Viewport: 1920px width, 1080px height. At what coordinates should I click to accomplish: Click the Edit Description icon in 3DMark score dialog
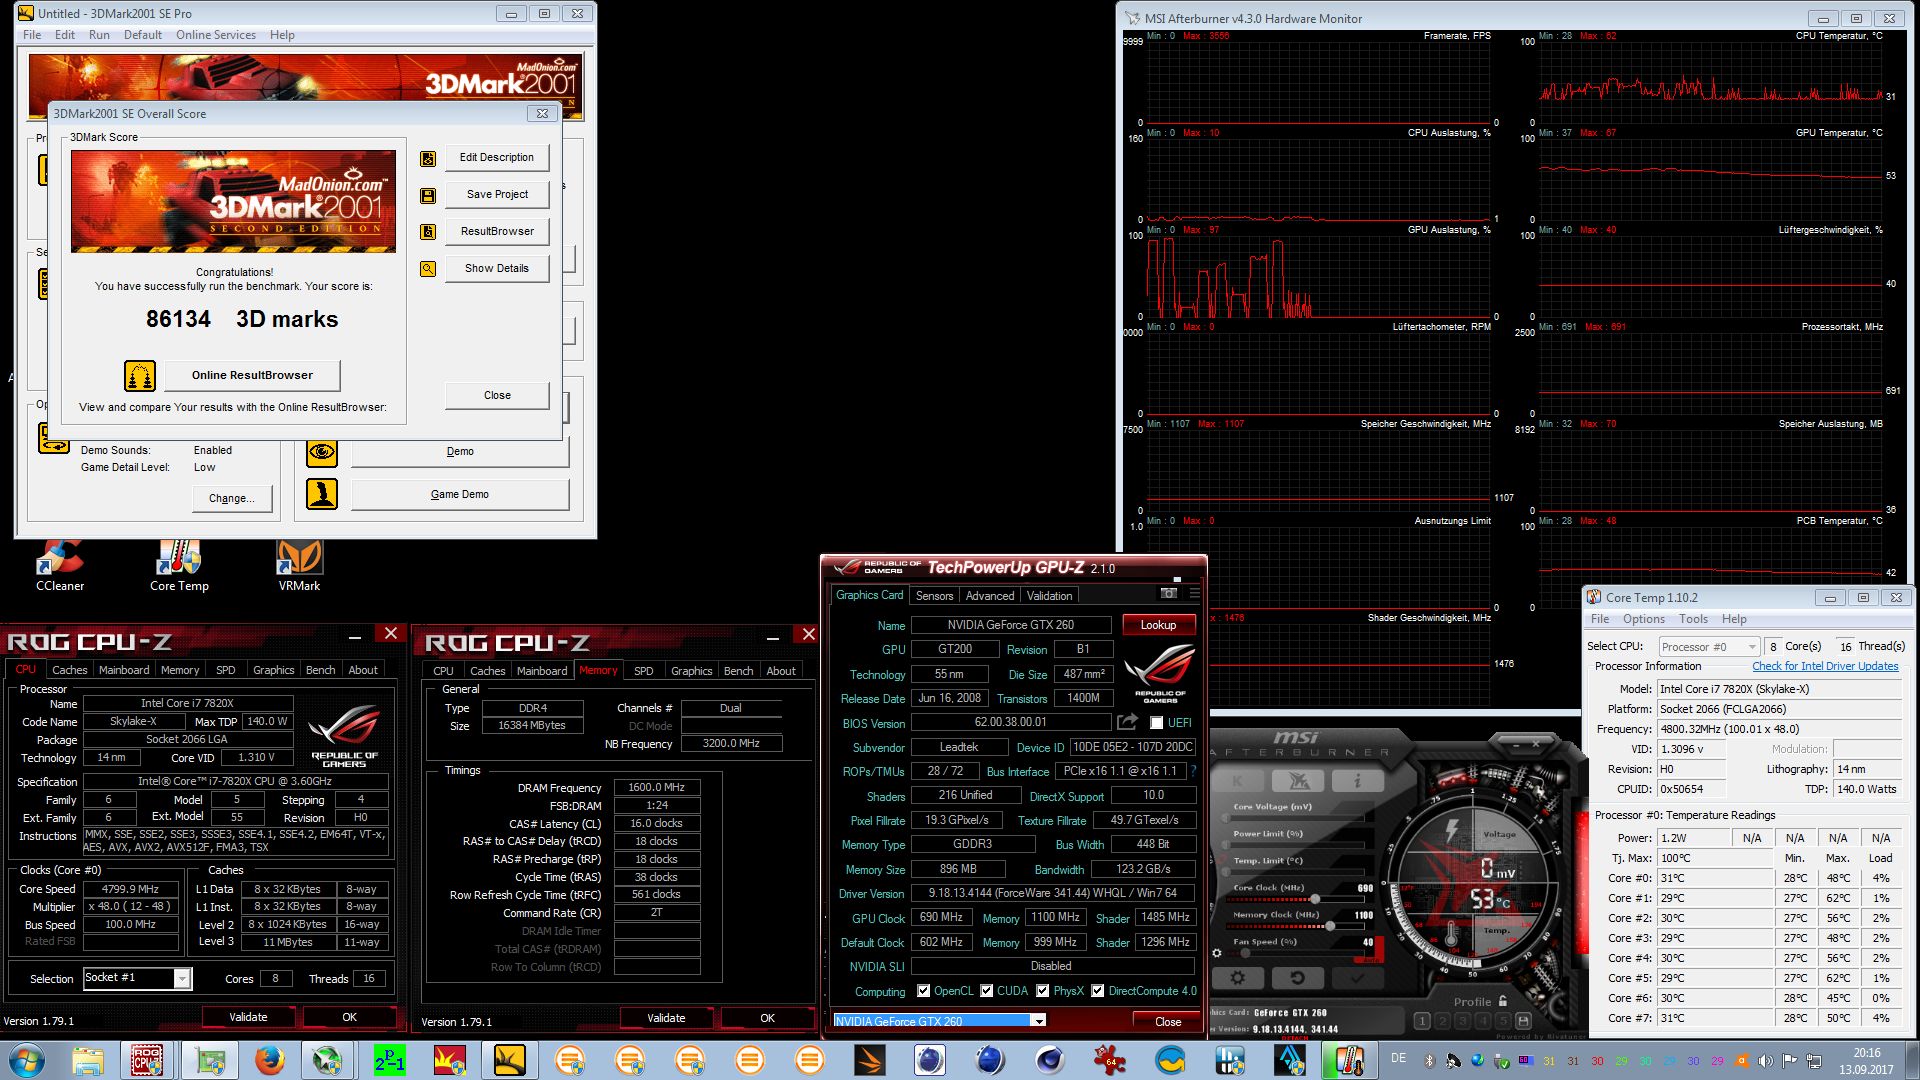pos(428,158)
